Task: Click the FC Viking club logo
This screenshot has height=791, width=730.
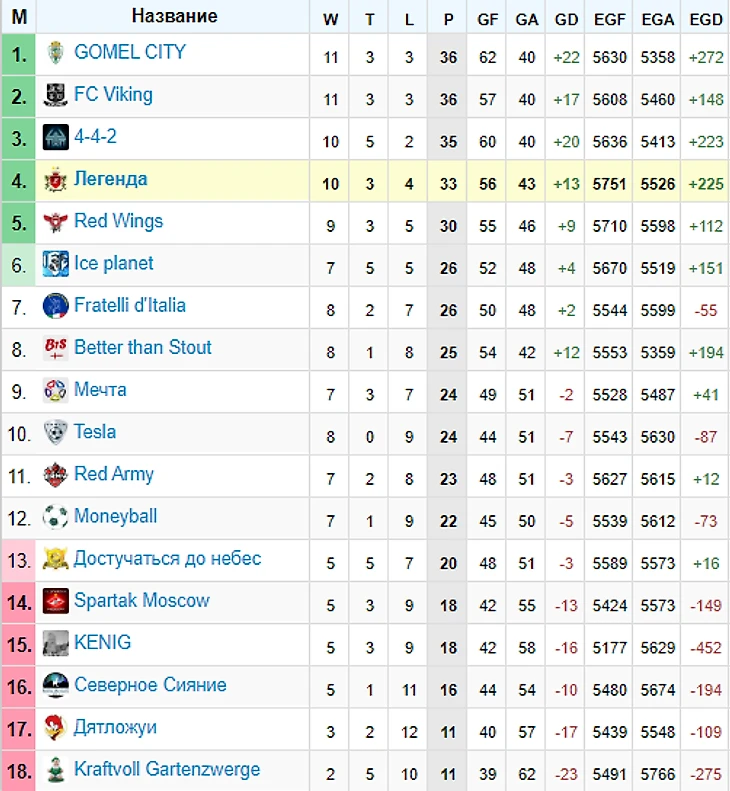Action: pyautogui.click(x=55, y=95)
